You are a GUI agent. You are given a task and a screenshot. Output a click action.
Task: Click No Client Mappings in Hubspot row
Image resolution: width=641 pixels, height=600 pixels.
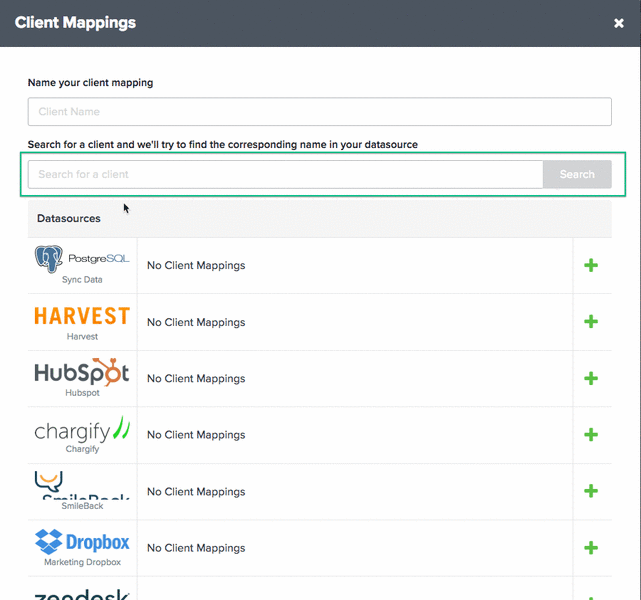coord(196,379)
